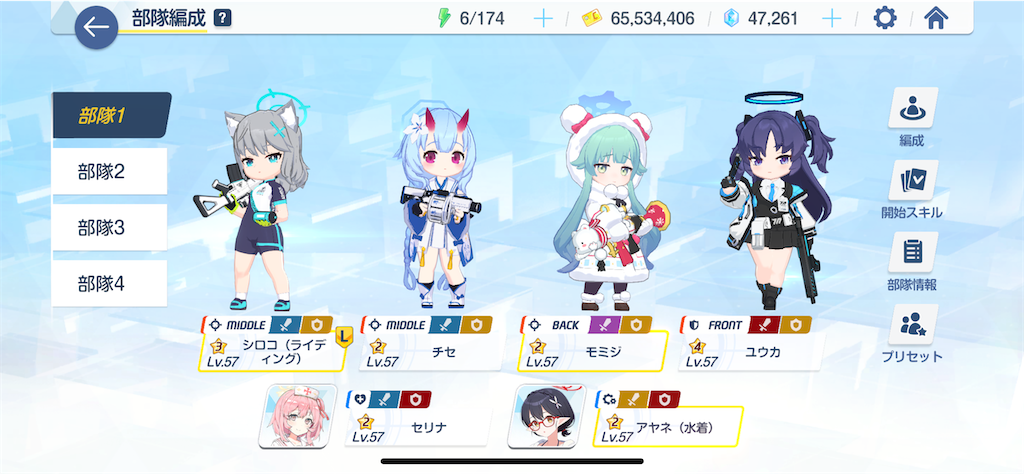Select アヤネ(水着) portrait thumbnail
This screenshot has width=1024, height=474.
click(x=547, y=416)
